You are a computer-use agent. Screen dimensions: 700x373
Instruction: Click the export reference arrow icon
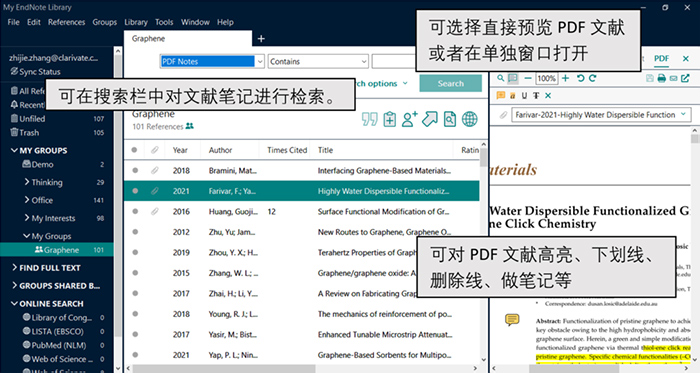tap(429, 119)
